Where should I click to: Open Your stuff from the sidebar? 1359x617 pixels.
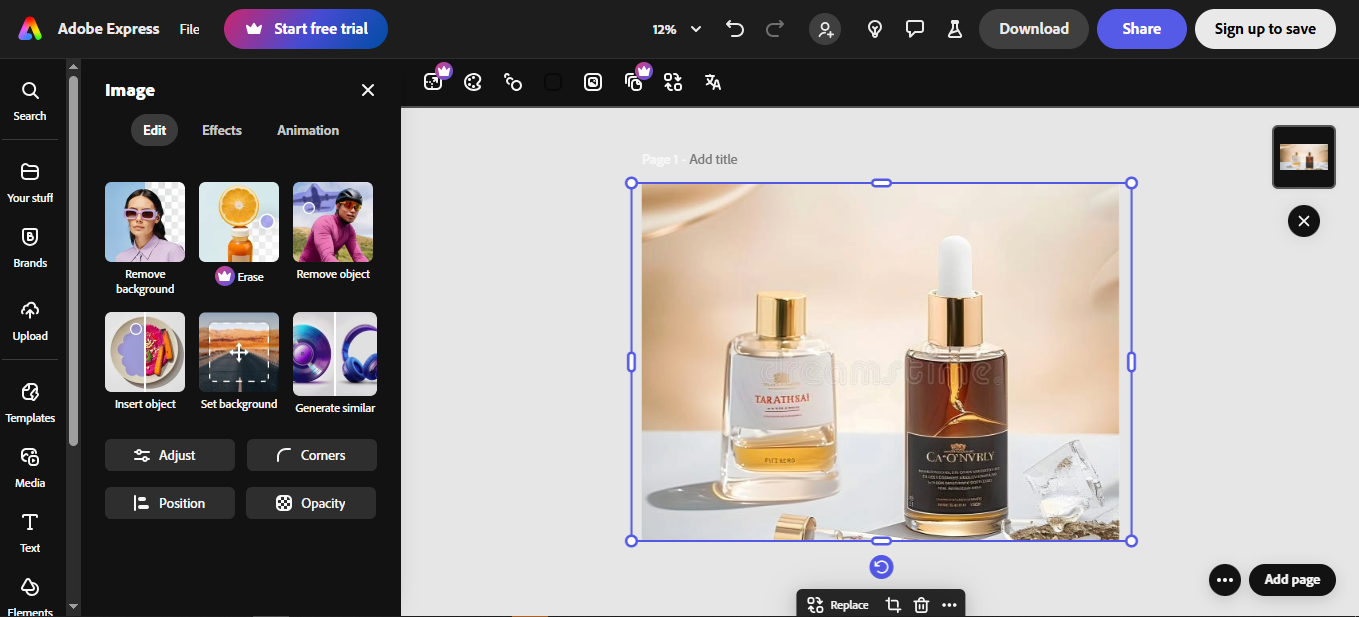(30, 181)
